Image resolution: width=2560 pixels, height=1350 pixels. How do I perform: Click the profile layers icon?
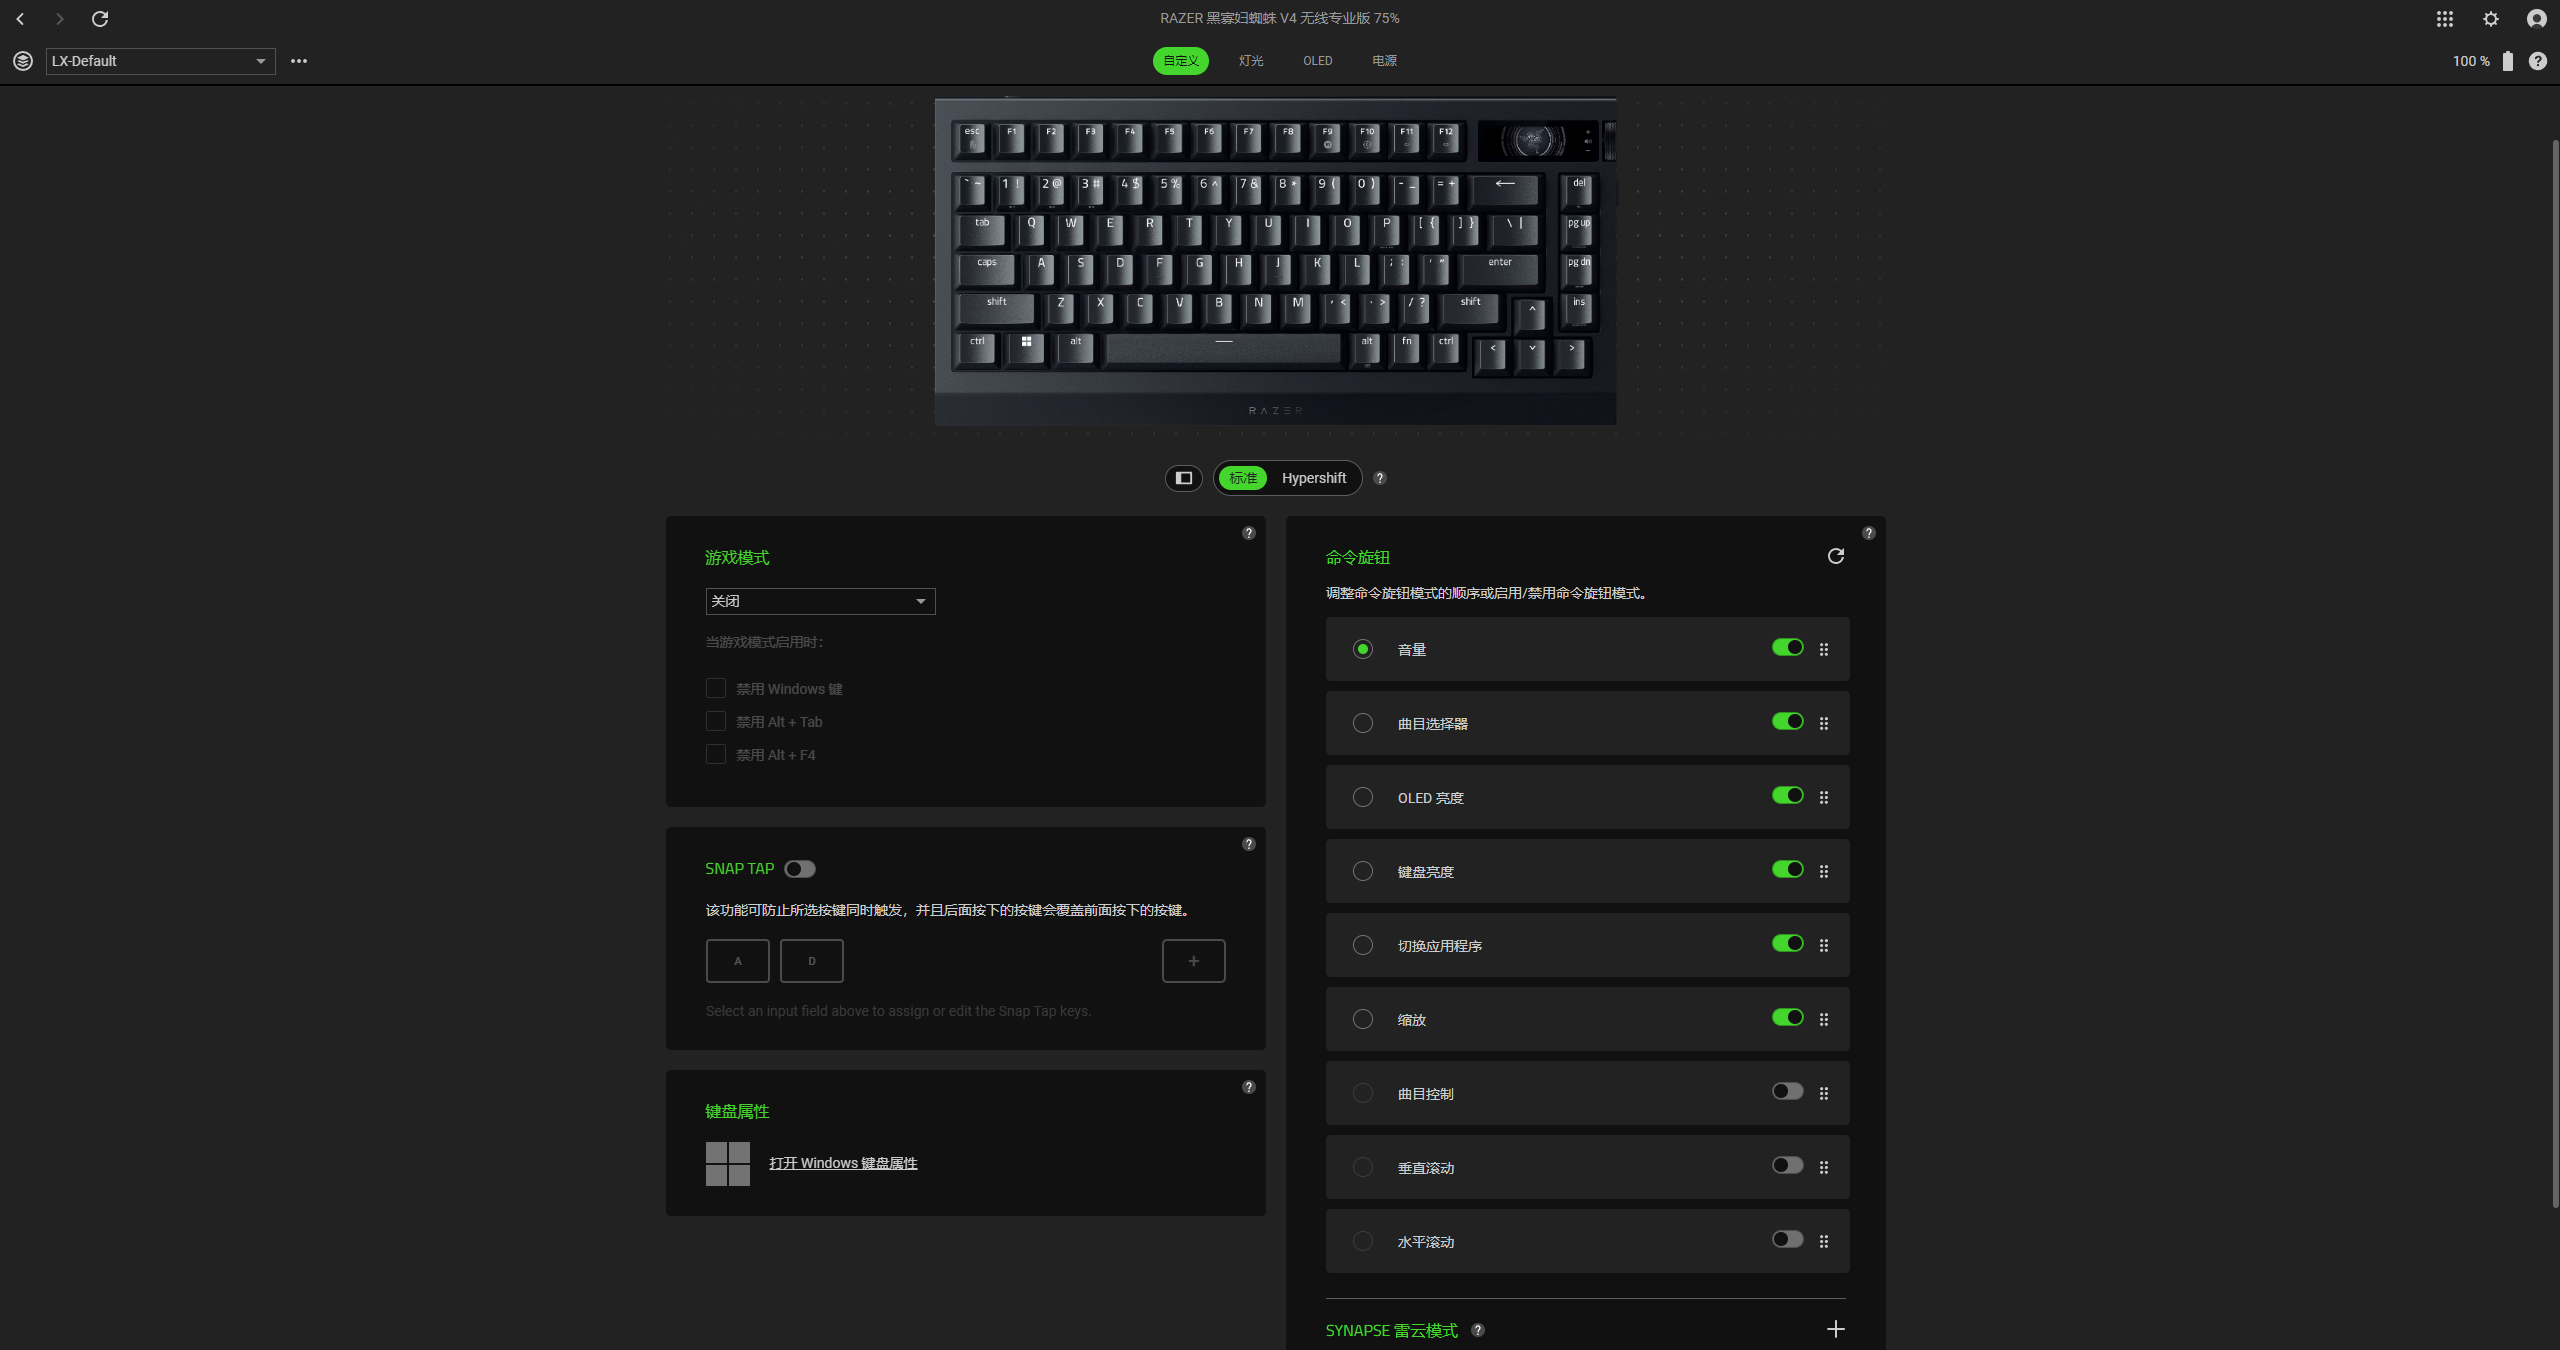(x=23, y=61)
